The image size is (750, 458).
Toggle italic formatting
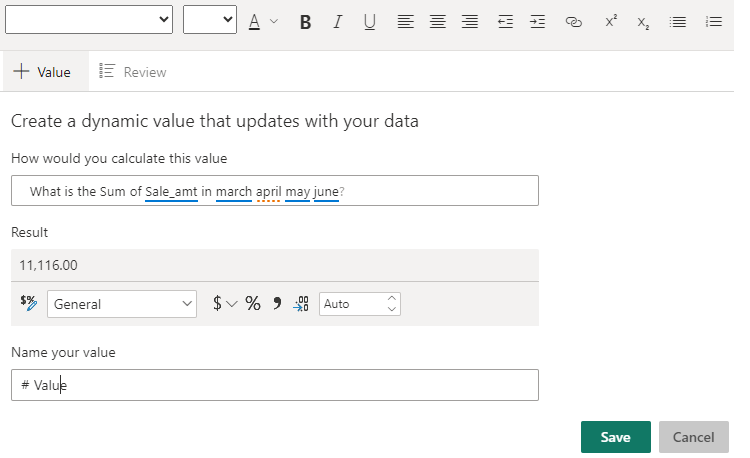point(338,21)
